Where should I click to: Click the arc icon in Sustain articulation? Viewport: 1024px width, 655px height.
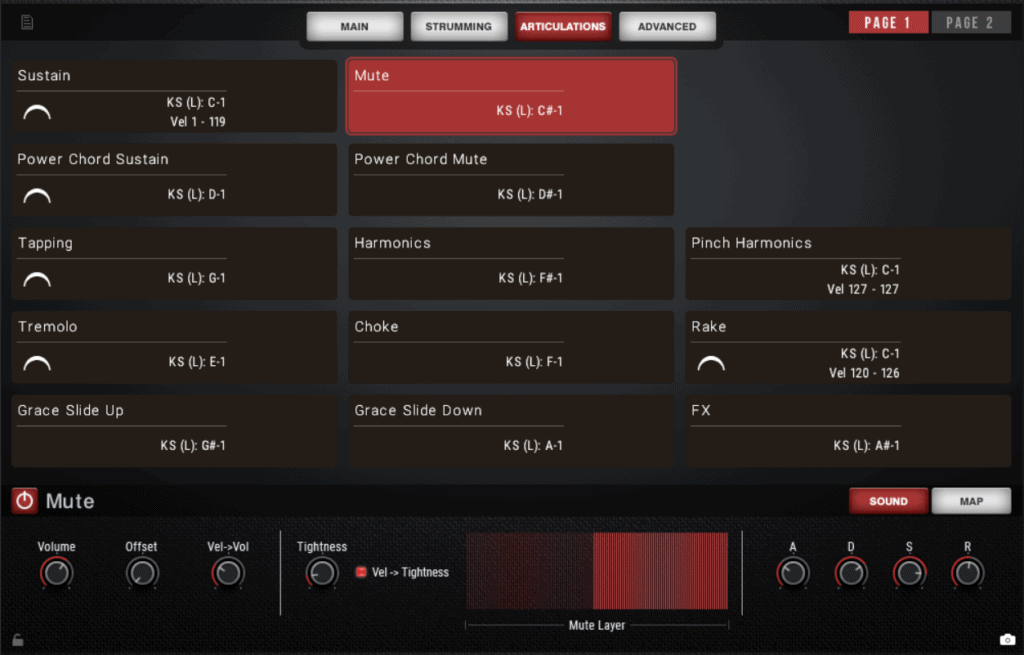click(x=37, y=113)
